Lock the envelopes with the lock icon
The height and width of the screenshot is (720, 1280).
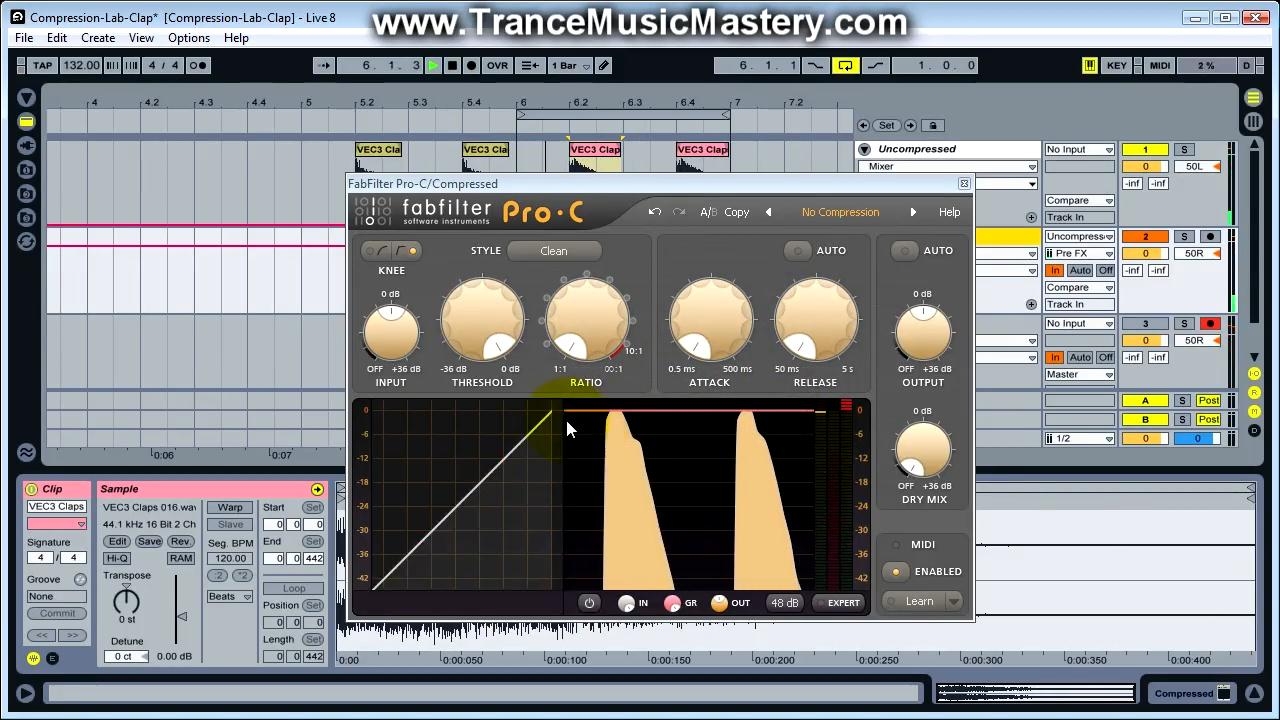pos(933,126)
